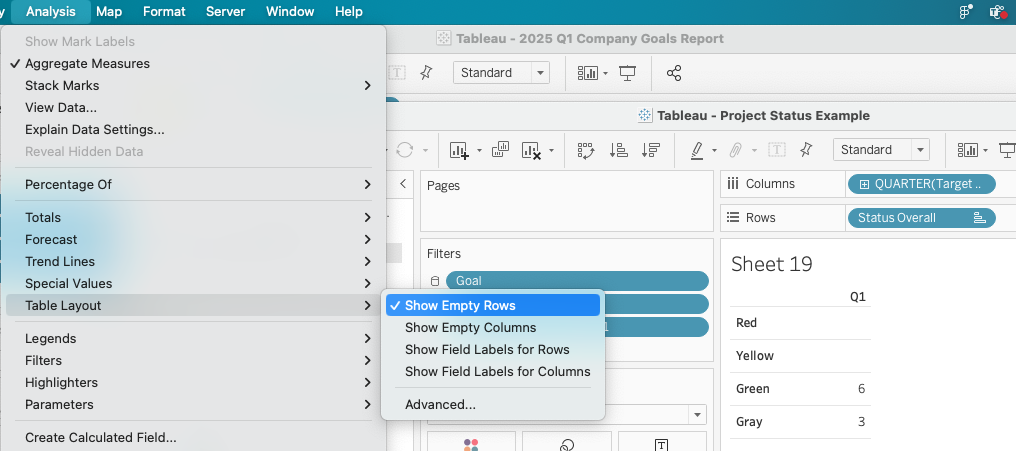Collapse the side pane using the chevron arrow
This screenshot has width=1016, height=451.
pyautogui.click(x=402, y=183)
